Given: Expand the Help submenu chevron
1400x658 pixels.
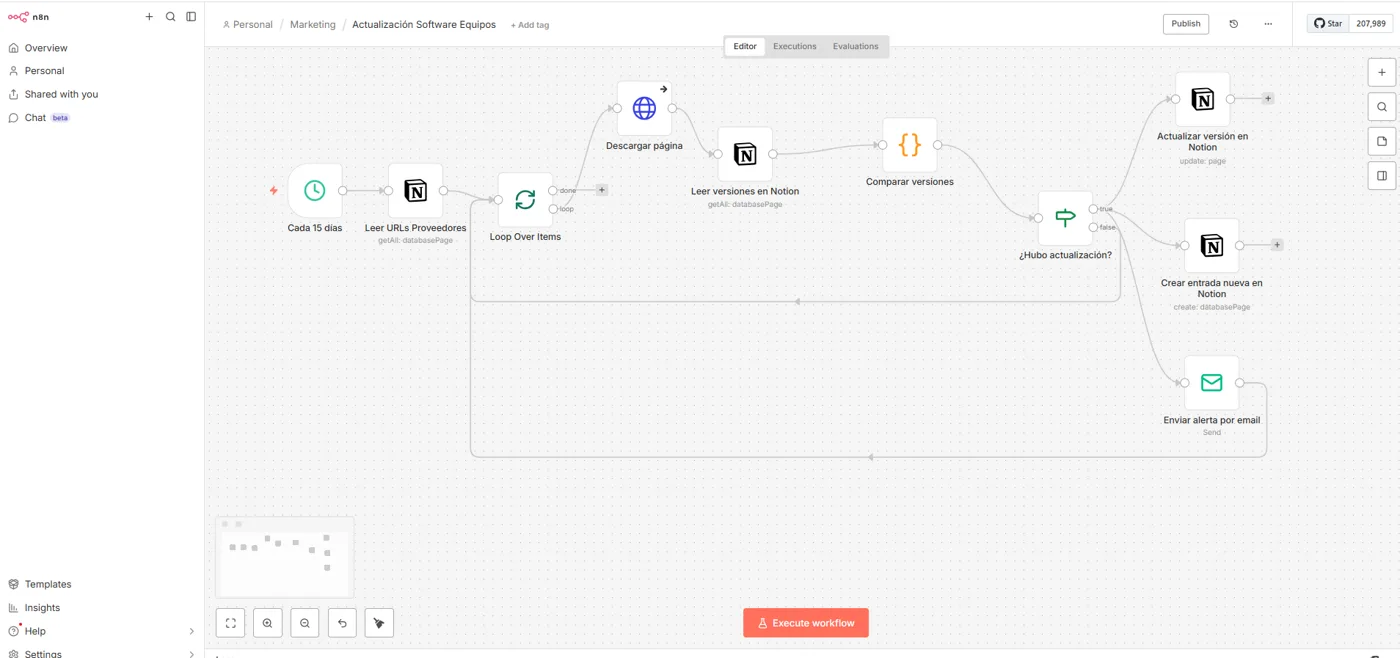Looking at the screenshot, I should coord(192,631).
